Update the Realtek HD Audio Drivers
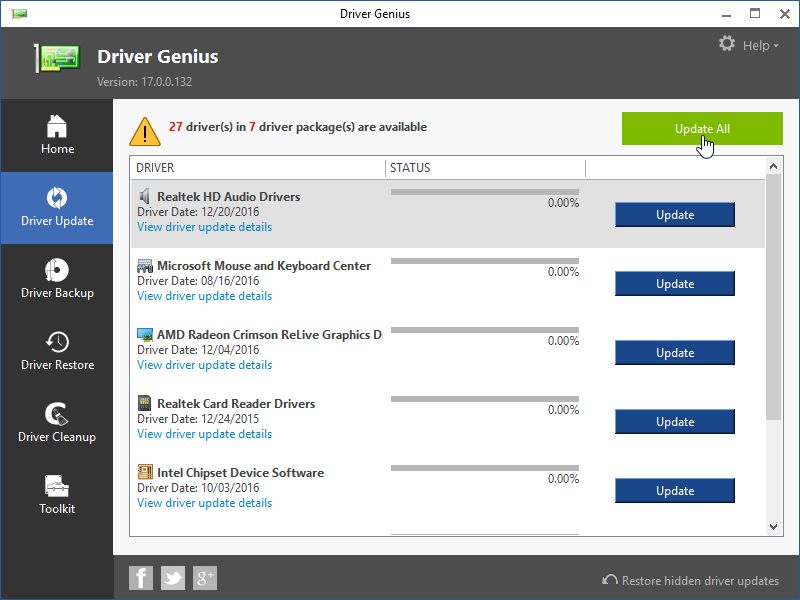 [674, 215]
